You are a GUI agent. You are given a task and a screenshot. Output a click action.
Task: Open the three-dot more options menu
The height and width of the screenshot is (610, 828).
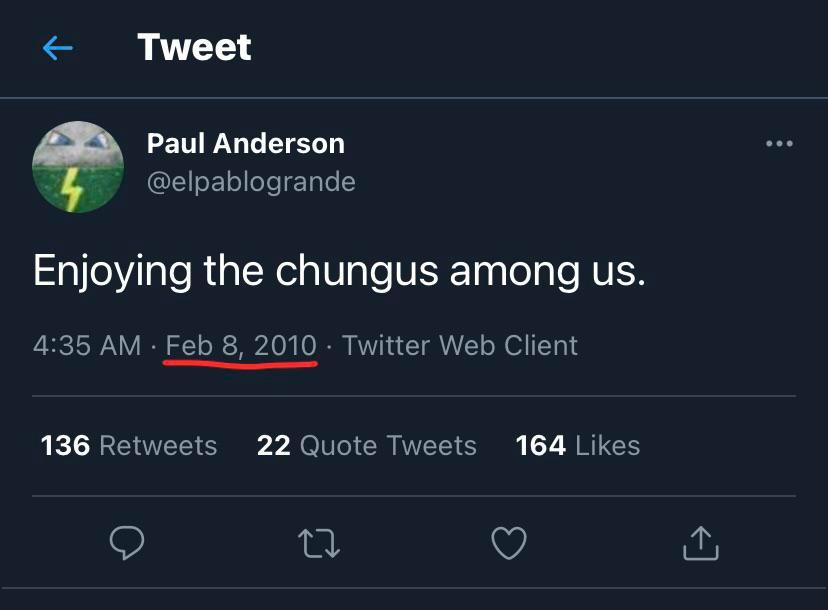pos(779,144)
